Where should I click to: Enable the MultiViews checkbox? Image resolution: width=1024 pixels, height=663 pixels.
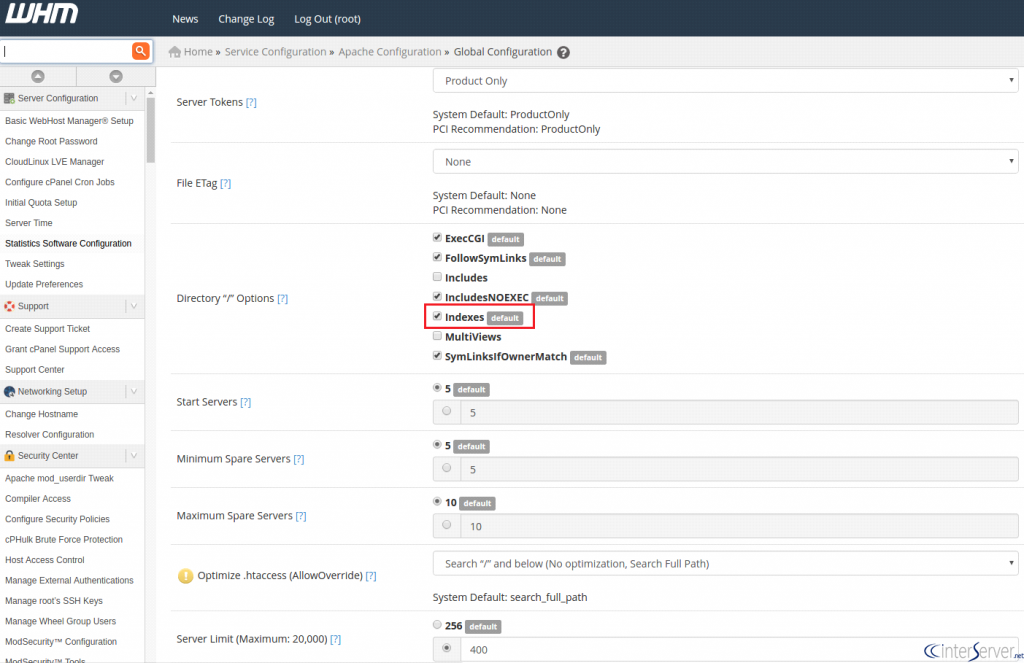coord(438,336)
